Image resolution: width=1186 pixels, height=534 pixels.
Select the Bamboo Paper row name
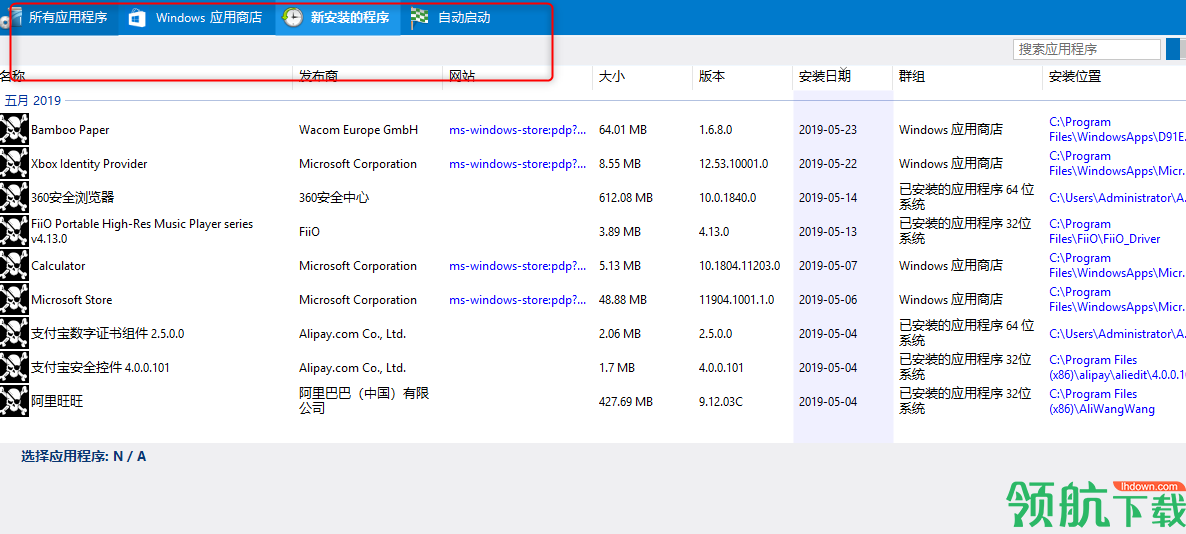click(x=70, y=130)
